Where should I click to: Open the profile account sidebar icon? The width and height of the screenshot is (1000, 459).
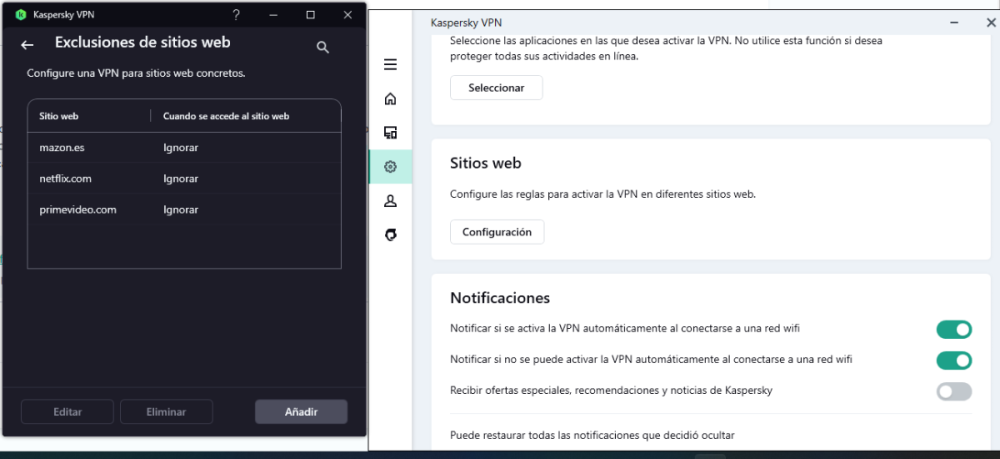coord(390,200)
